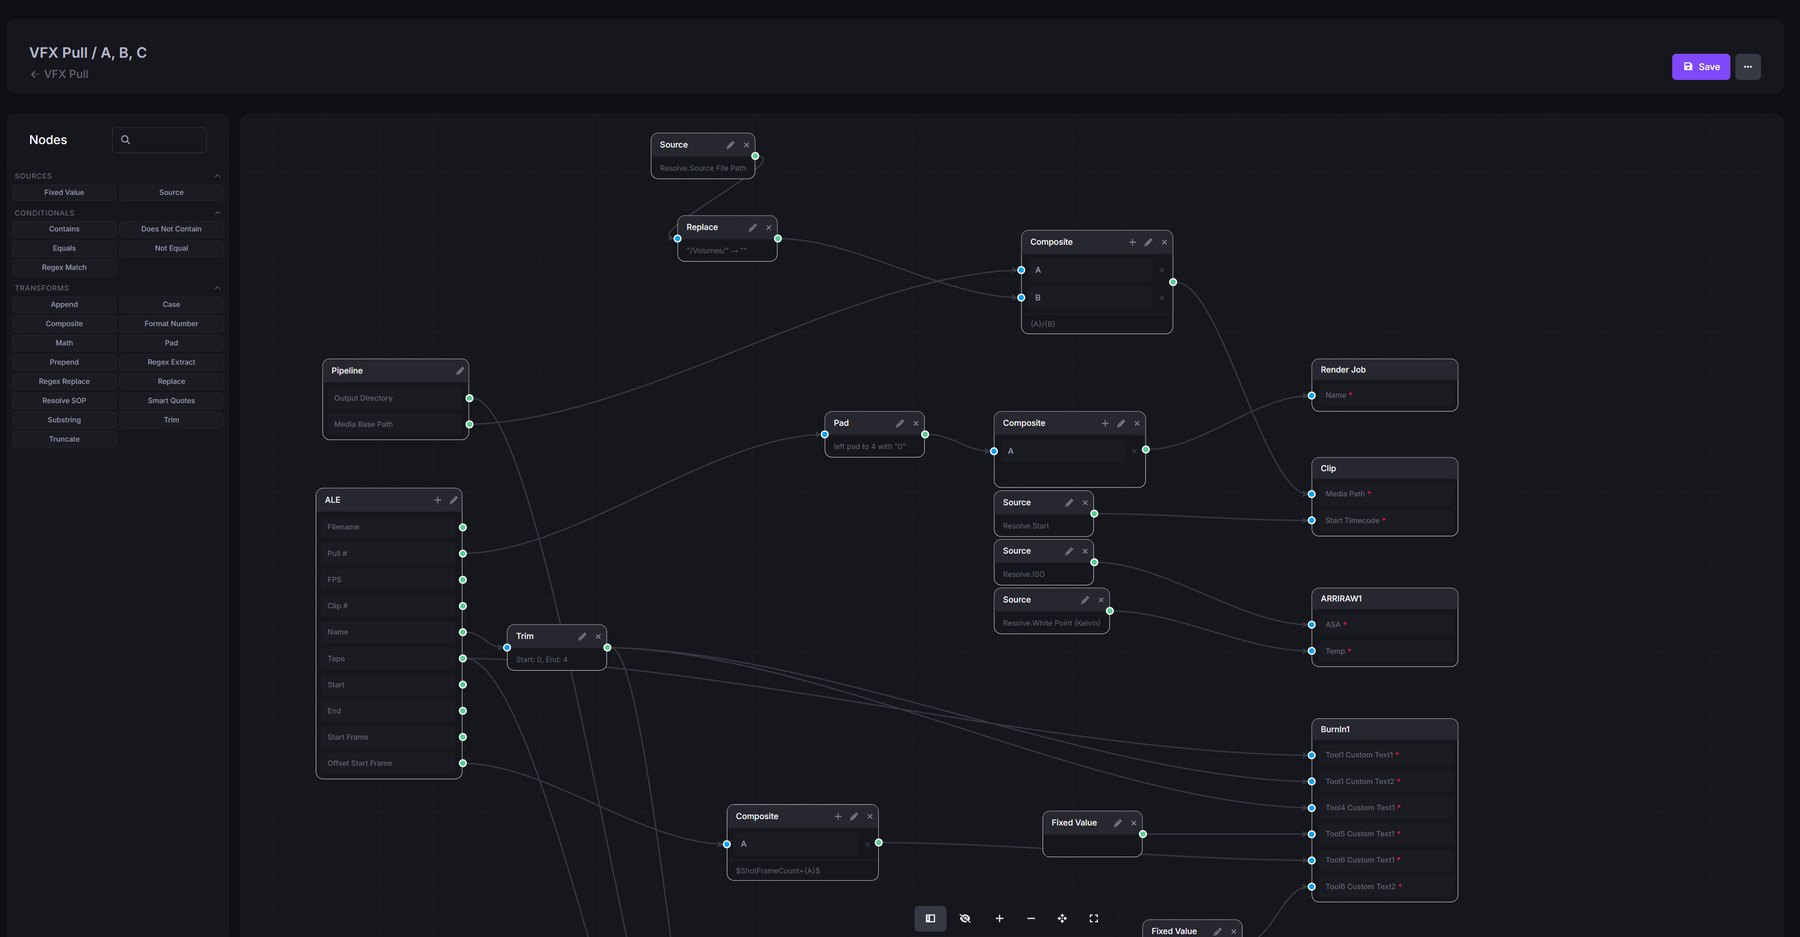Remove the Resolve.Source File Path node

click(746, 145)
